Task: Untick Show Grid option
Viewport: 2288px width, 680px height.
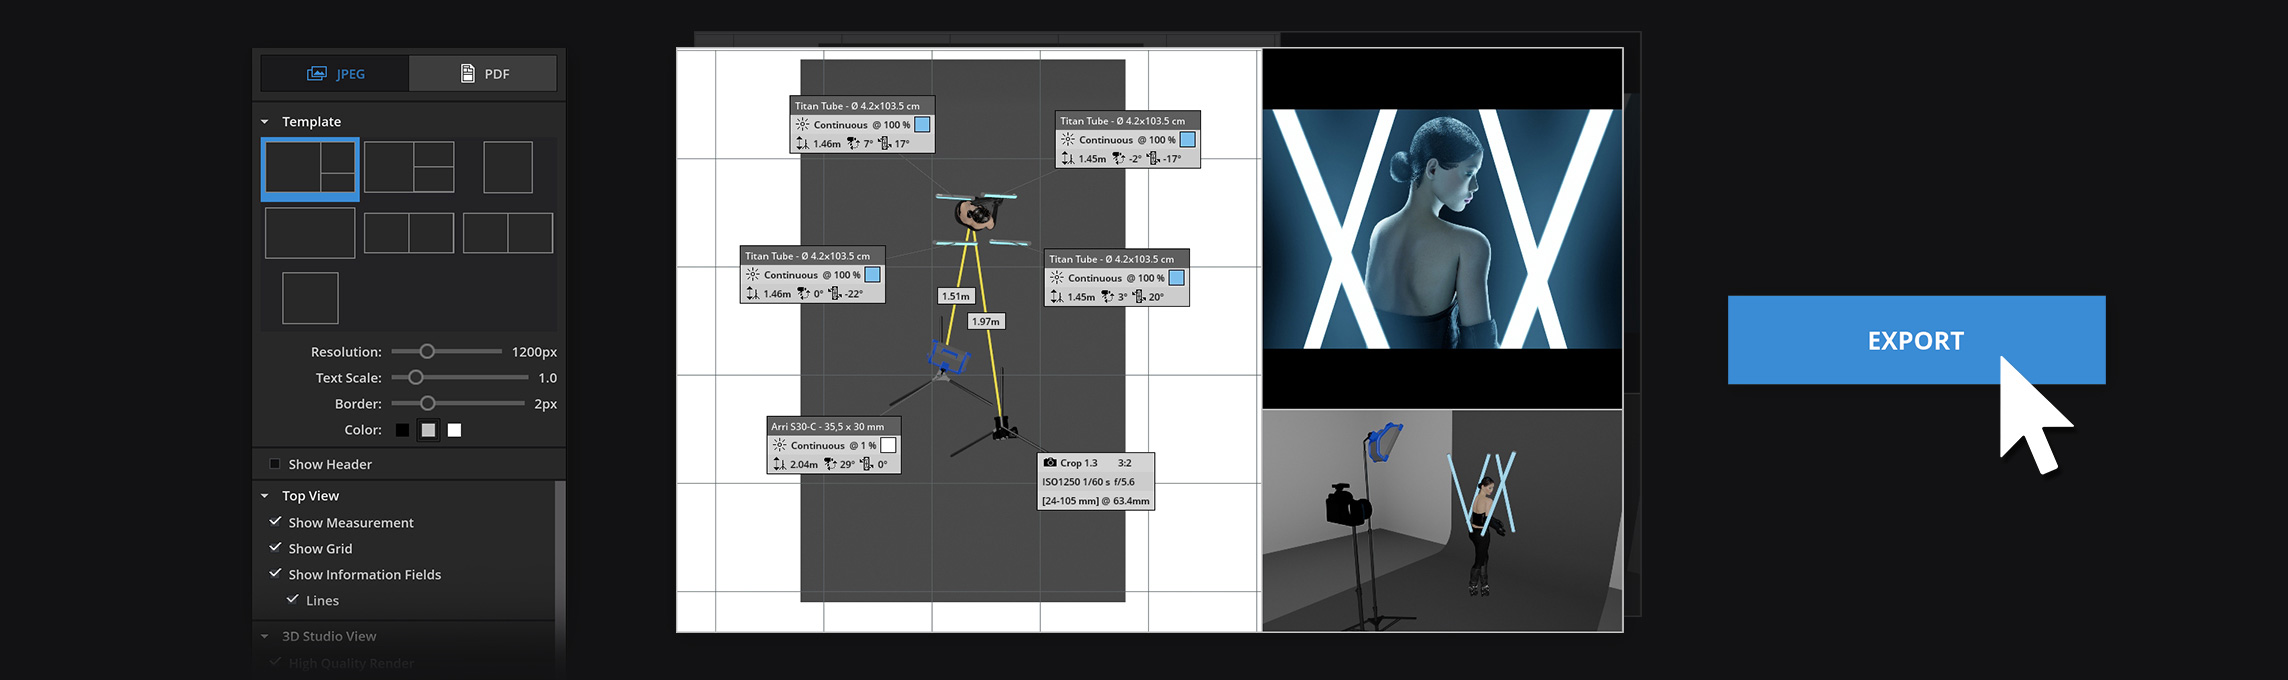Action: point(275,548)
